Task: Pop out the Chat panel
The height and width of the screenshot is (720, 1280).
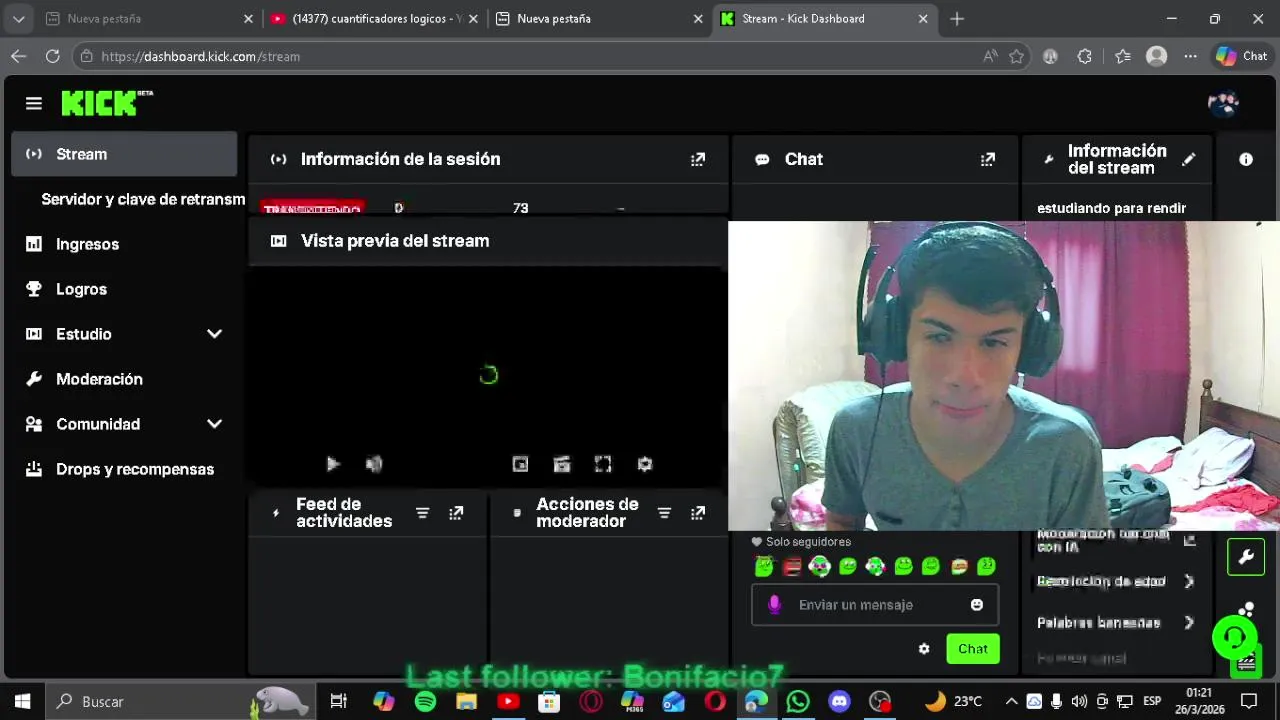Action: tap(988, 159)
